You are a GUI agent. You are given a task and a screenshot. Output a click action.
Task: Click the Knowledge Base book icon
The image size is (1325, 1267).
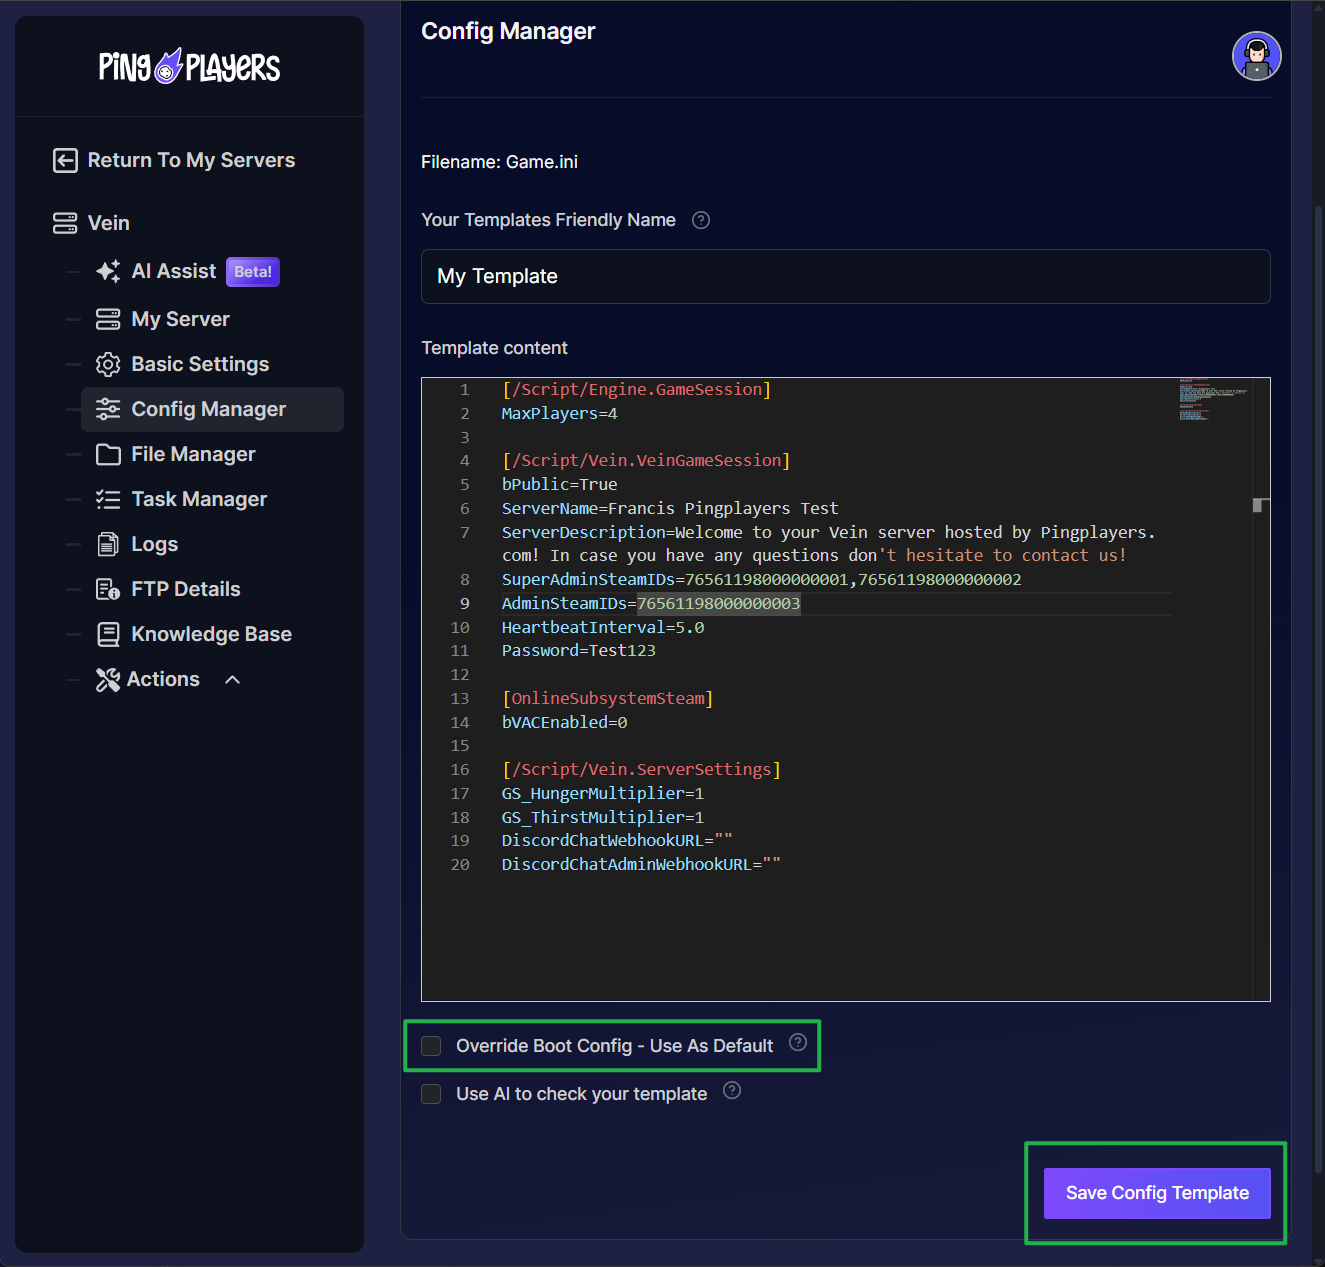click(x=108, y=635)
